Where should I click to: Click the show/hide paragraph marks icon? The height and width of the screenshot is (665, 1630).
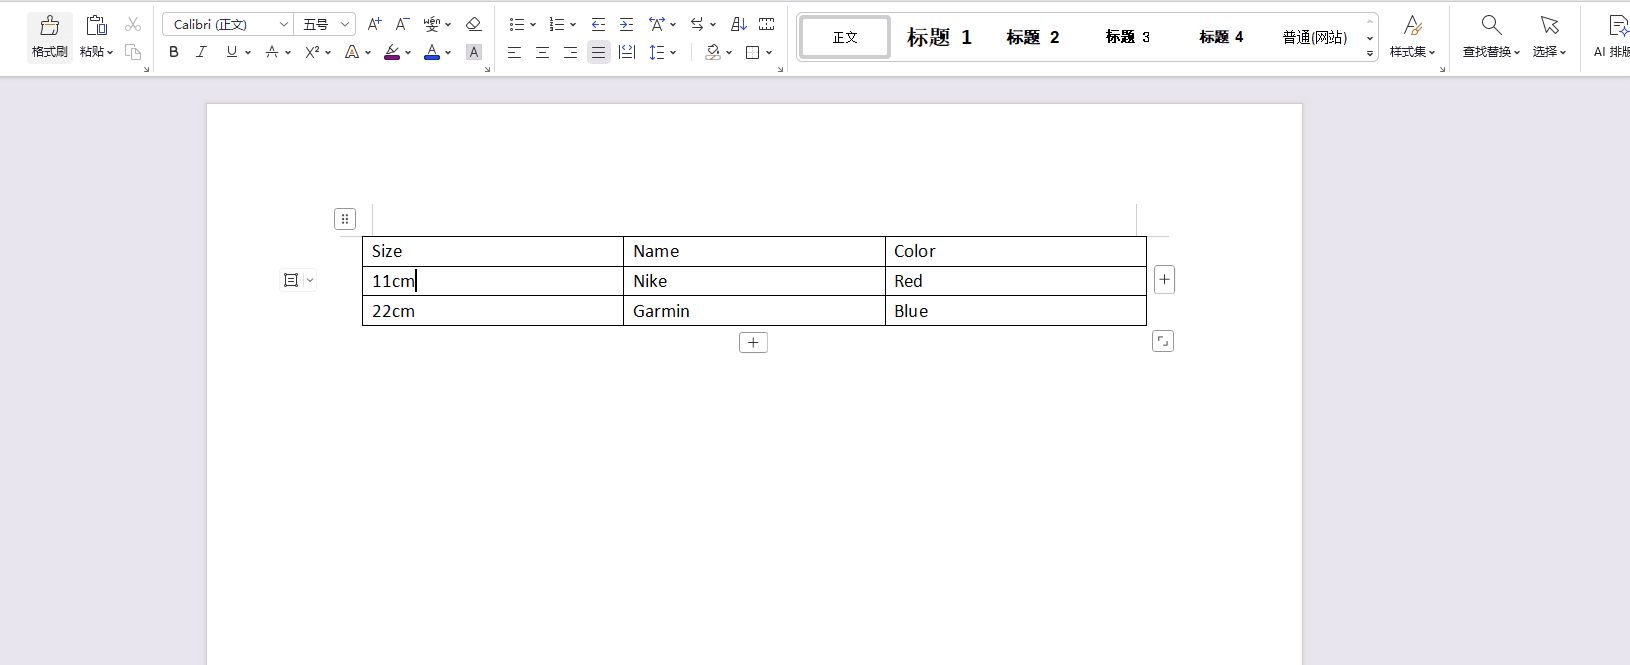(767, 24)
